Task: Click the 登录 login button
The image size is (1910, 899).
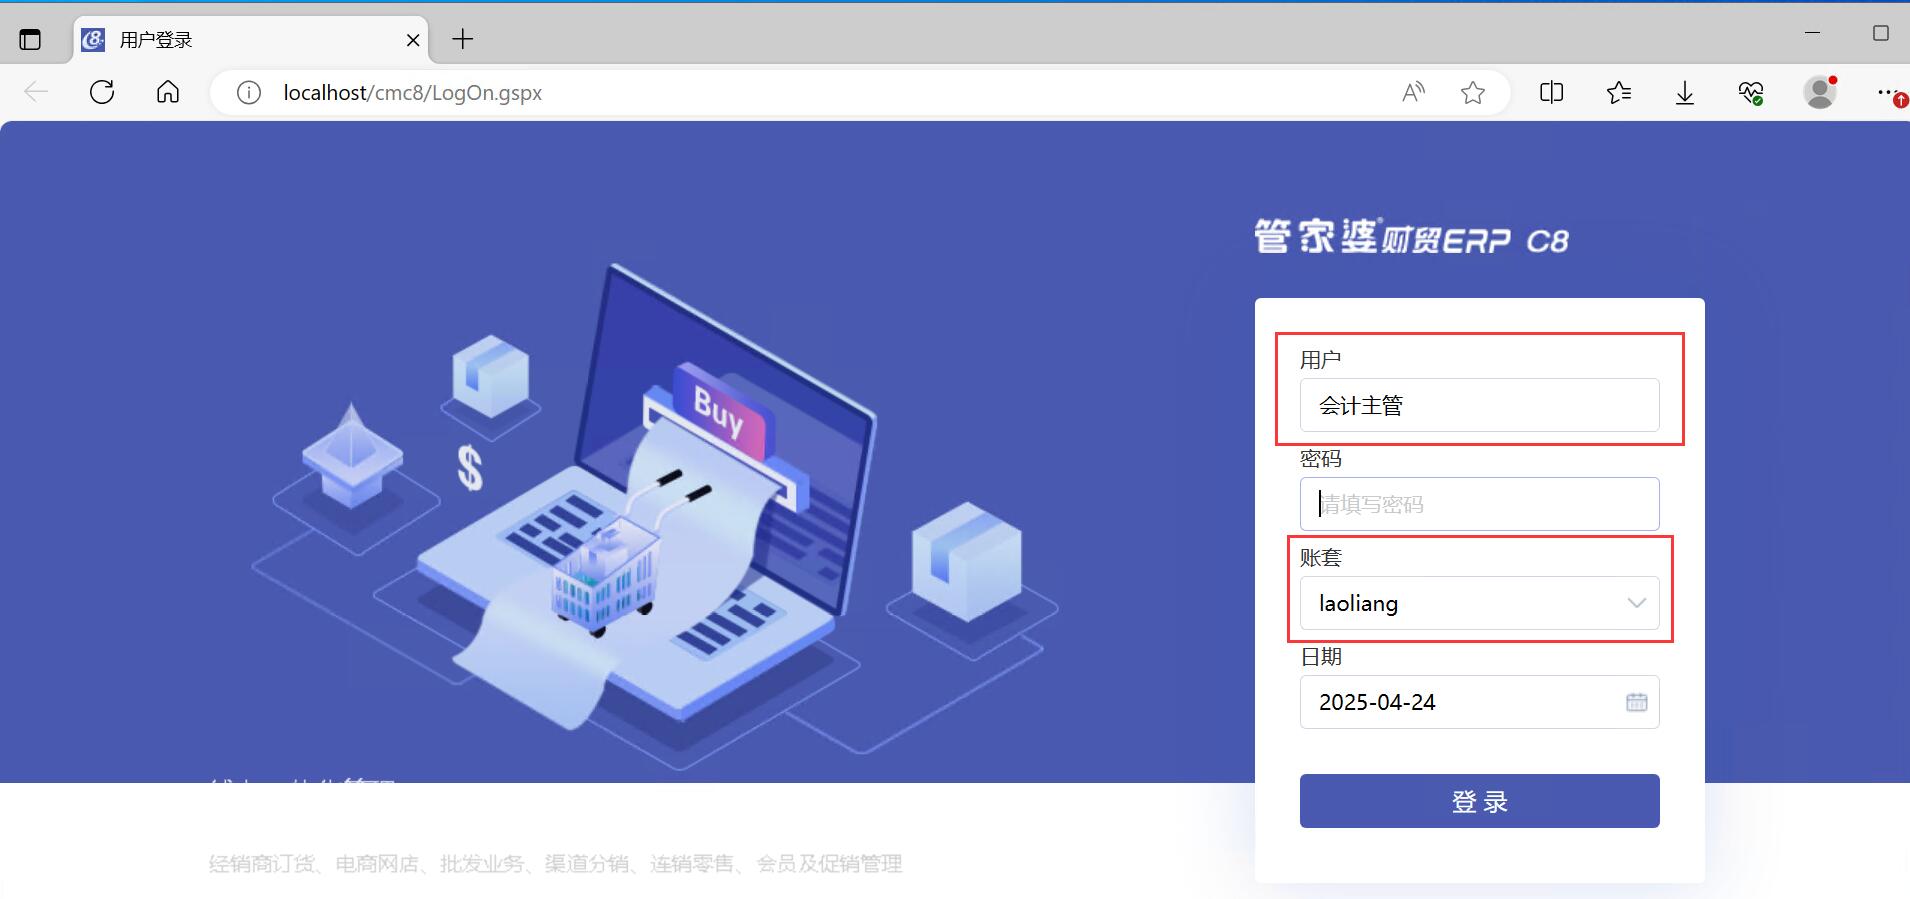Action: pos(1479,801)
